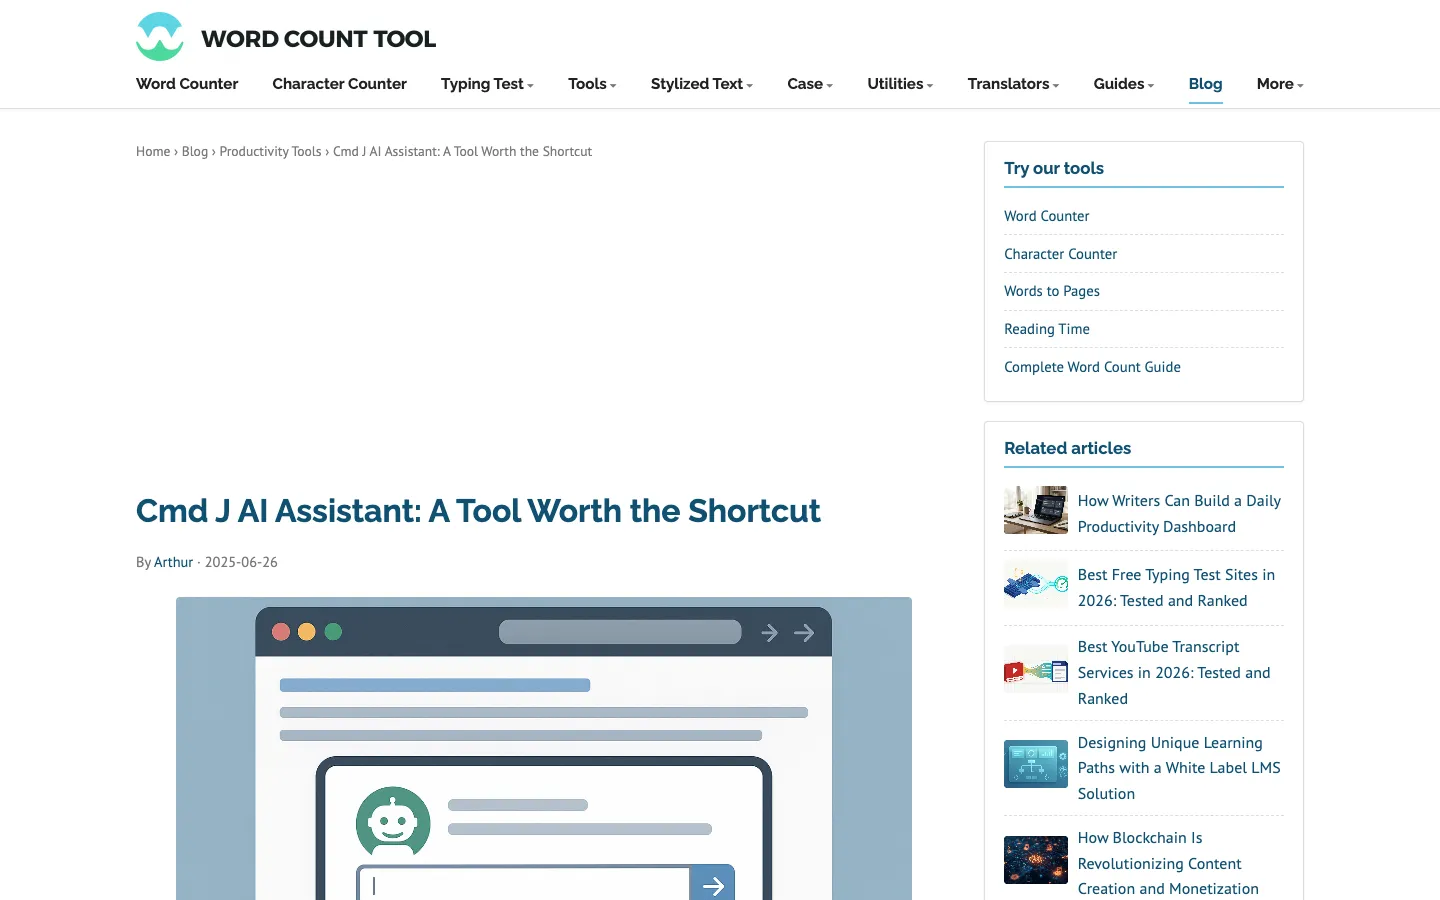Image resolution: width=1440 pixels, height=900 pixels.
Task: Open author Arthur's profile link
Action: coord(173,562)
